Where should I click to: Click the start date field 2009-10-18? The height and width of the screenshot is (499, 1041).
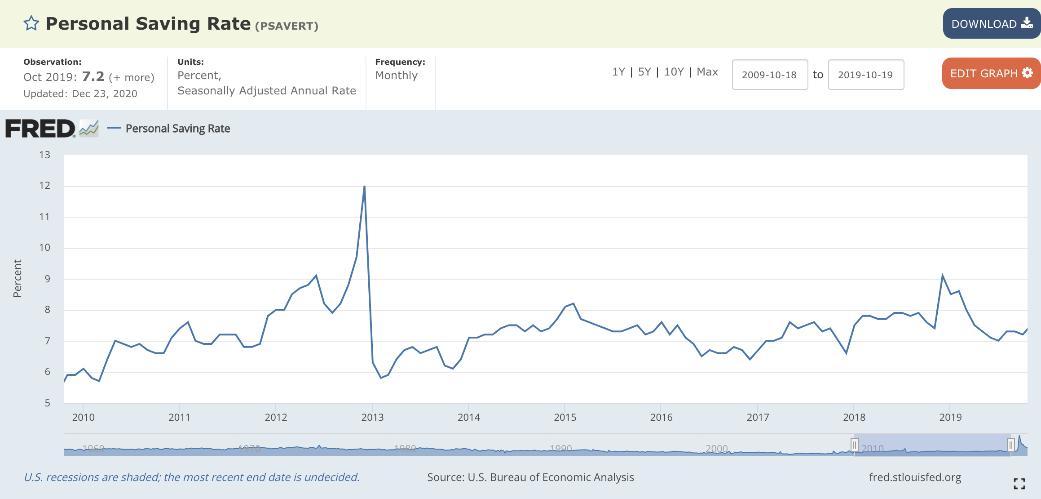tap(769, 75)
